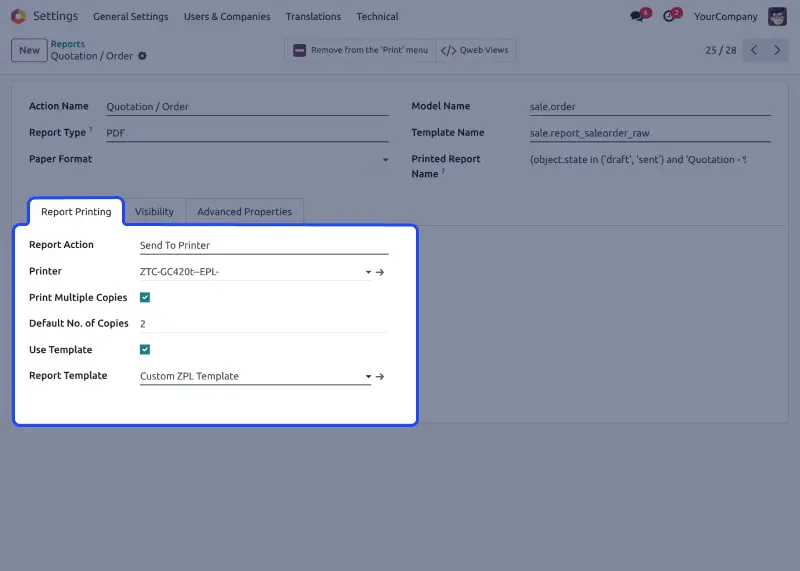800x571 pixels.
Task: Click Remove from the 'Print' menu
Action: coord(360,50)
